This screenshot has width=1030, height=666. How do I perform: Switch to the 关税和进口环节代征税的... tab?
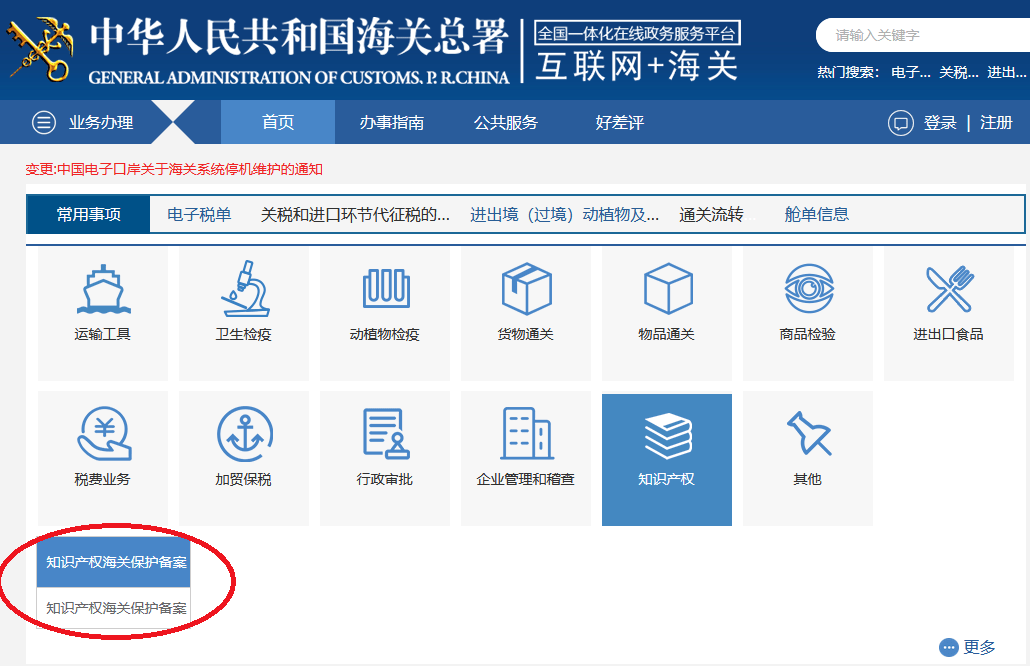(x=355, y=215)
